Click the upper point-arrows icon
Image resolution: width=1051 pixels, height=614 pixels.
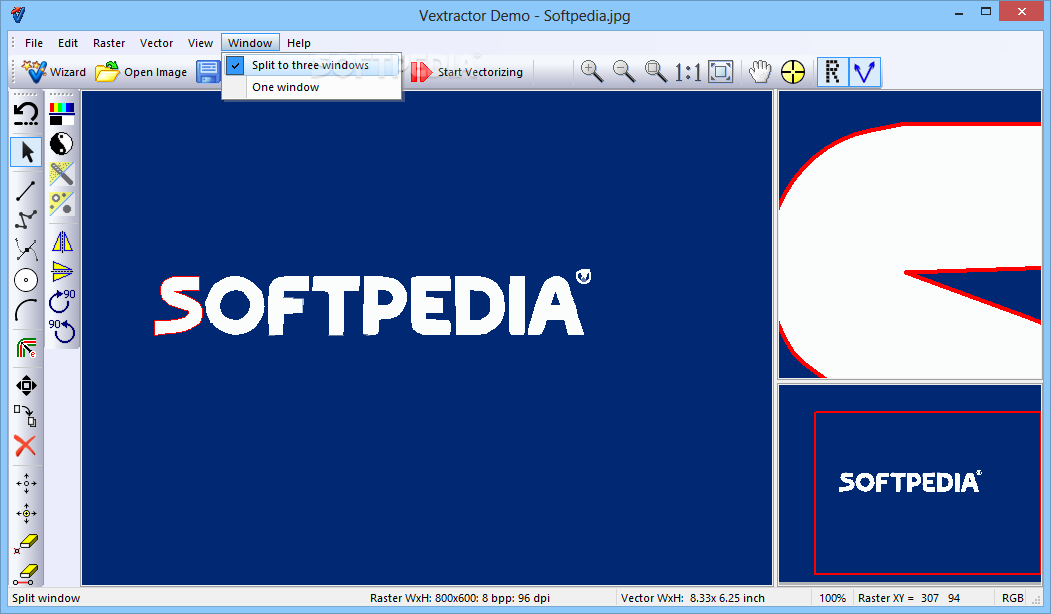point(26,483)
